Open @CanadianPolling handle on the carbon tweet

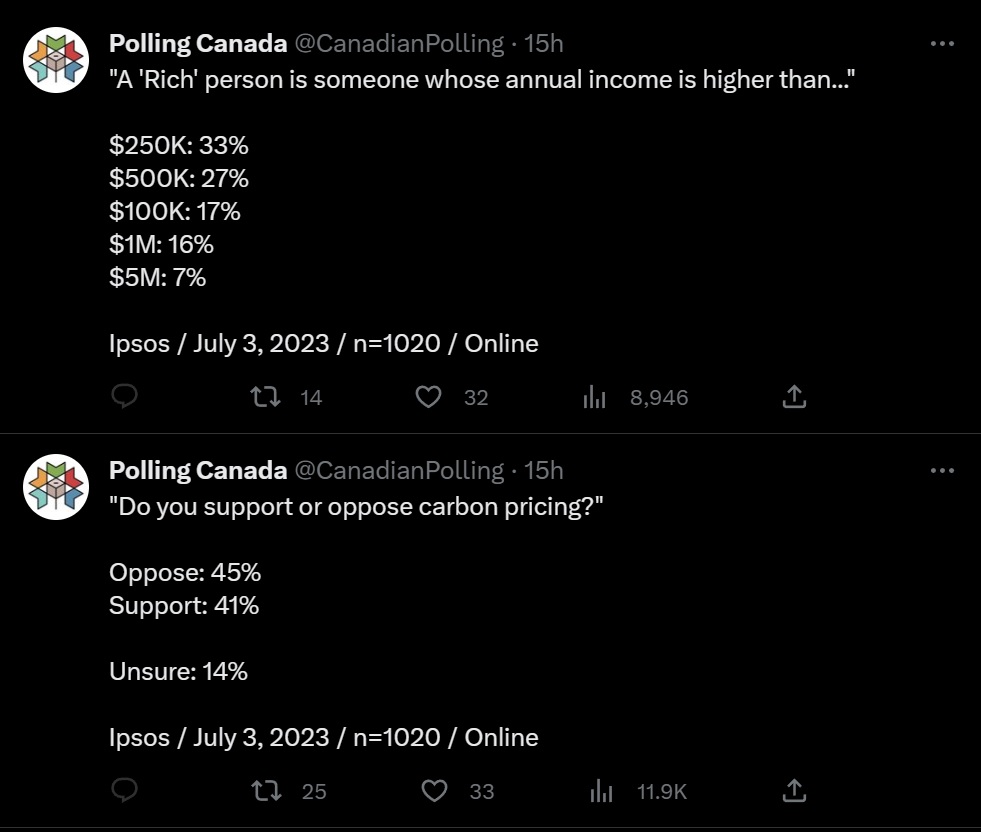pyautogui.click(x=399, y=470)
